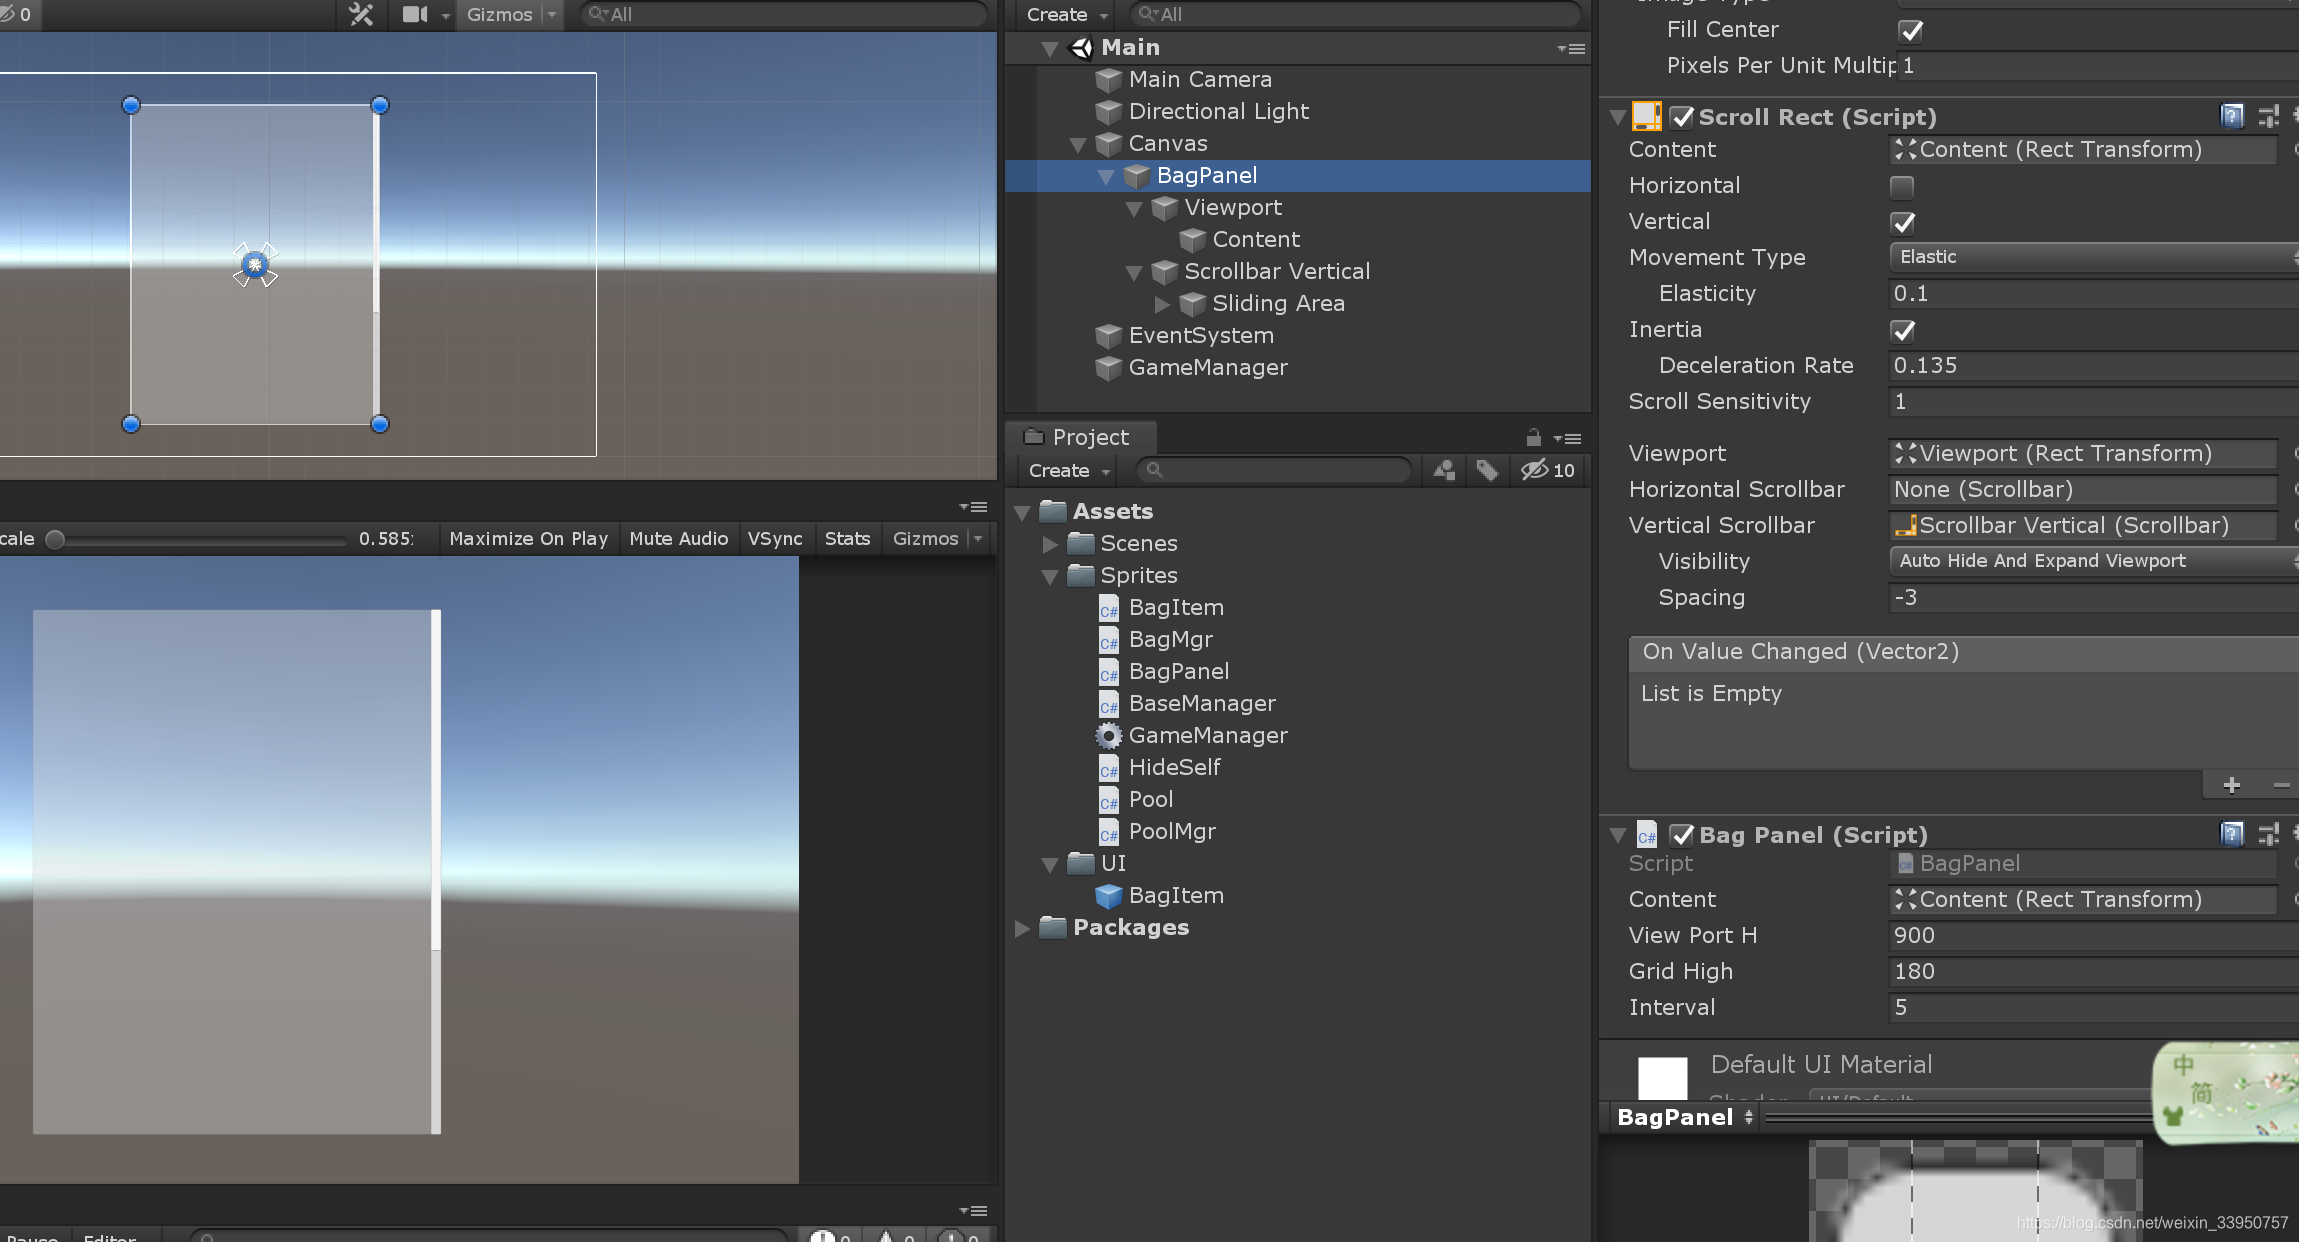Add event with the plus button

2231,785
